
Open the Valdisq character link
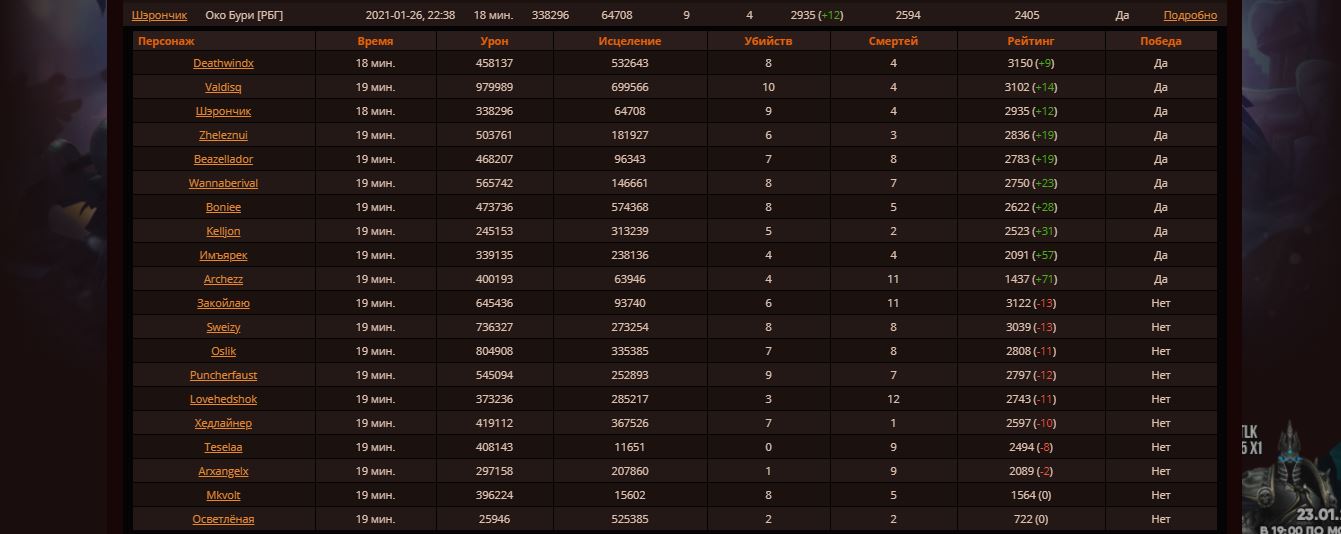(x=223, y=87)
